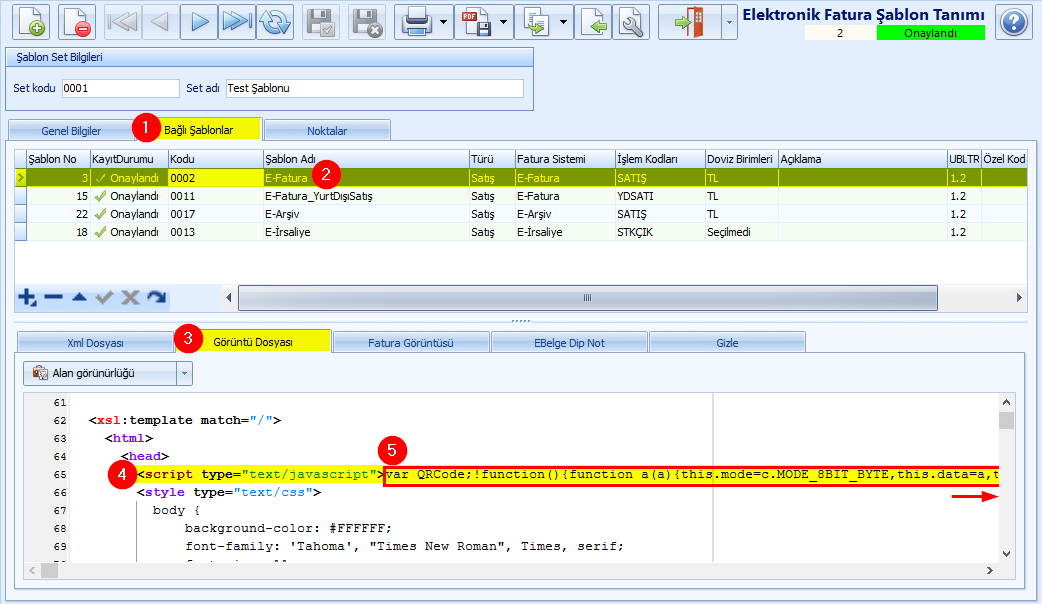This screenshot has height=604, width=1042.
Task: Click the script tag on line 65
Action: [260, 474]
